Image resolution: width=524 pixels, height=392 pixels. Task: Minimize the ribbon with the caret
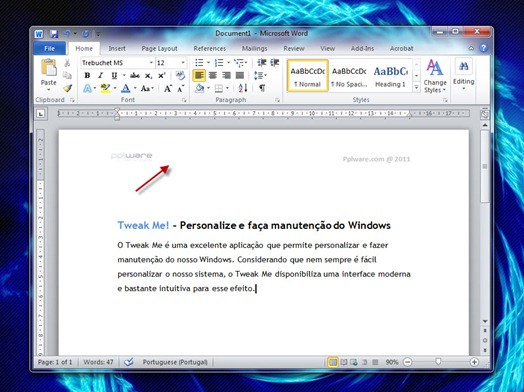click(x=471, y=48)
